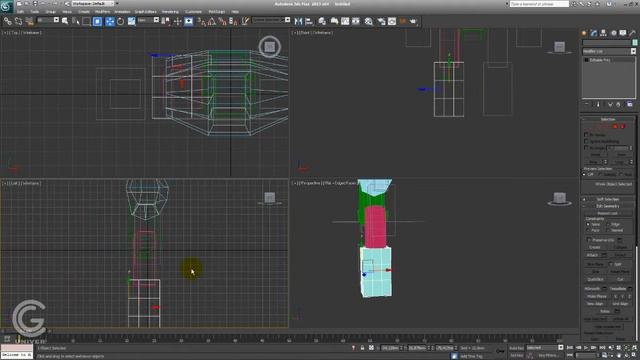This screenshot has width=640, height=360.
Task: Toggle the Angle Snap icon
Action: 212,21
